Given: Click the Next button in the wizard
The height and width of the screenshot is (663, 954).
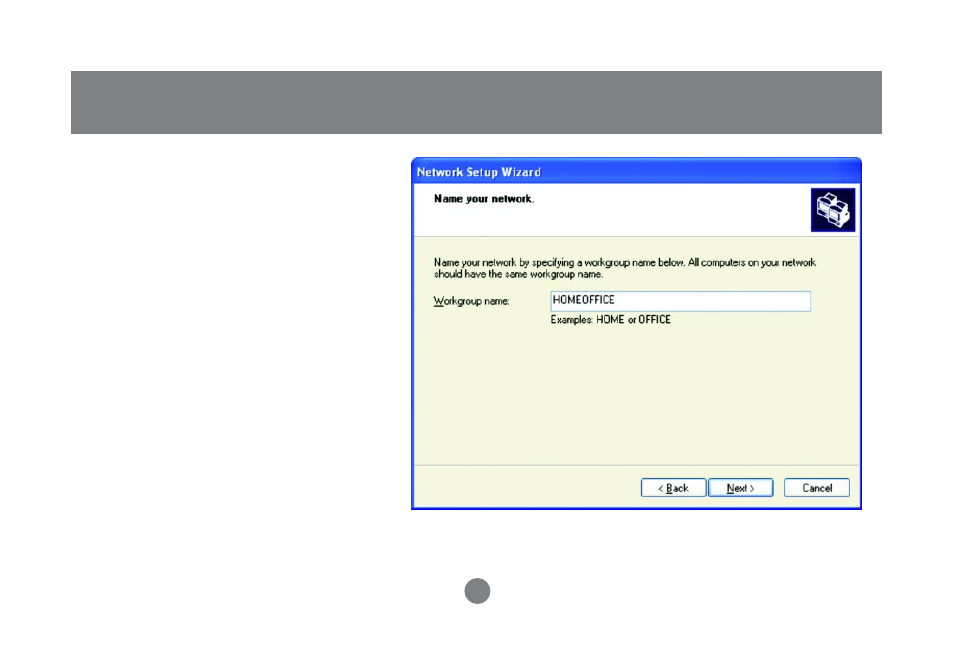Looking at the screenshot, I should [740, 488].
